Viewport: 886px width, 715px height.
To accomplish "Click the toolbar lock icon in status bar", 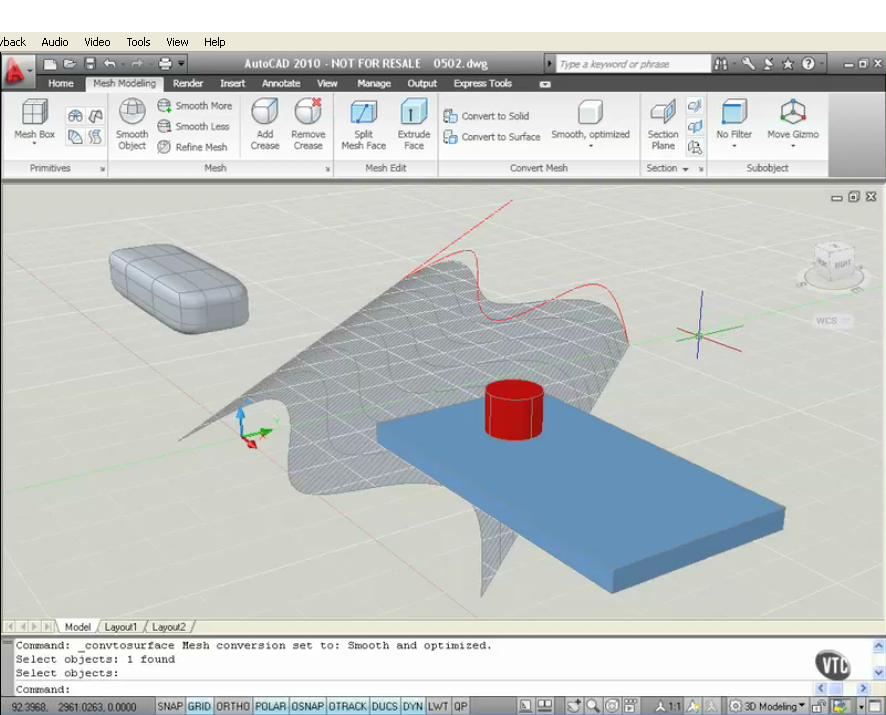I will (818, 707).
